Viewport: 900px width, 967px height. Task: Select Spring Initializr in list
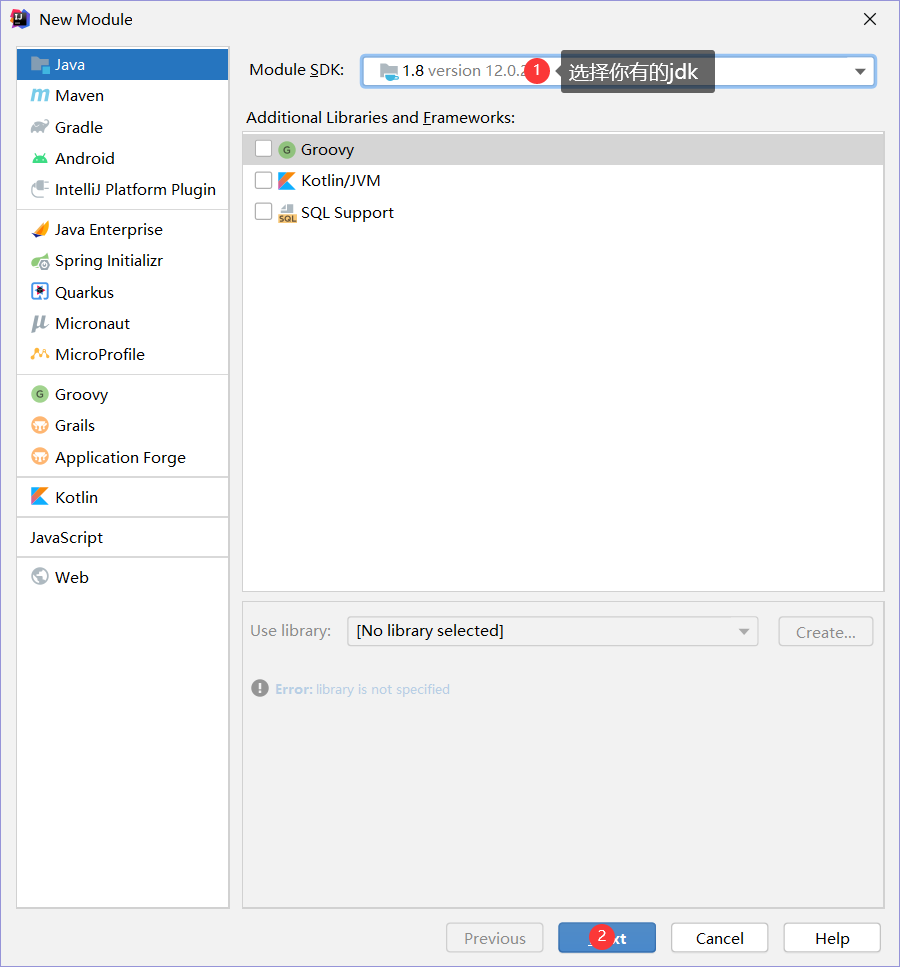[123, 261]
